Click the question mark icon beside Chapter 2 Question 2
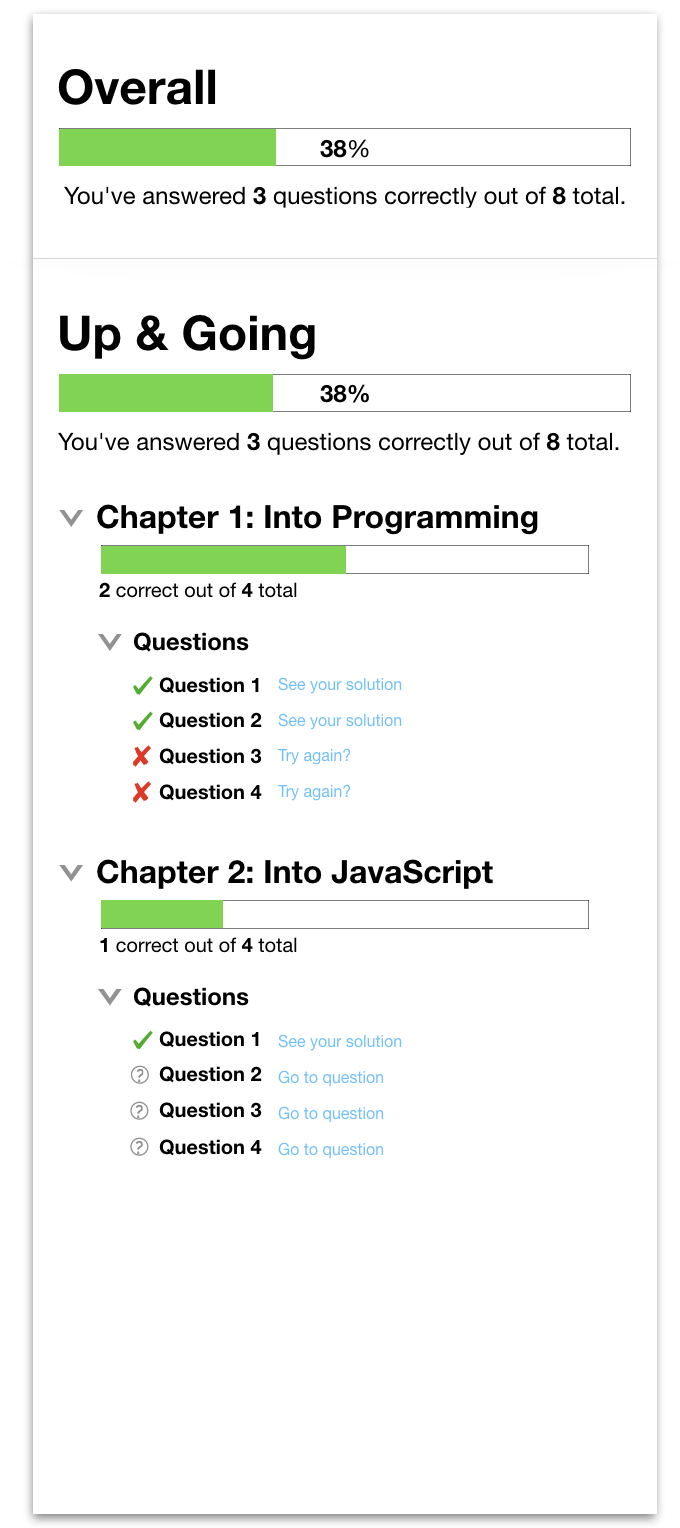 coord(139,1076)
